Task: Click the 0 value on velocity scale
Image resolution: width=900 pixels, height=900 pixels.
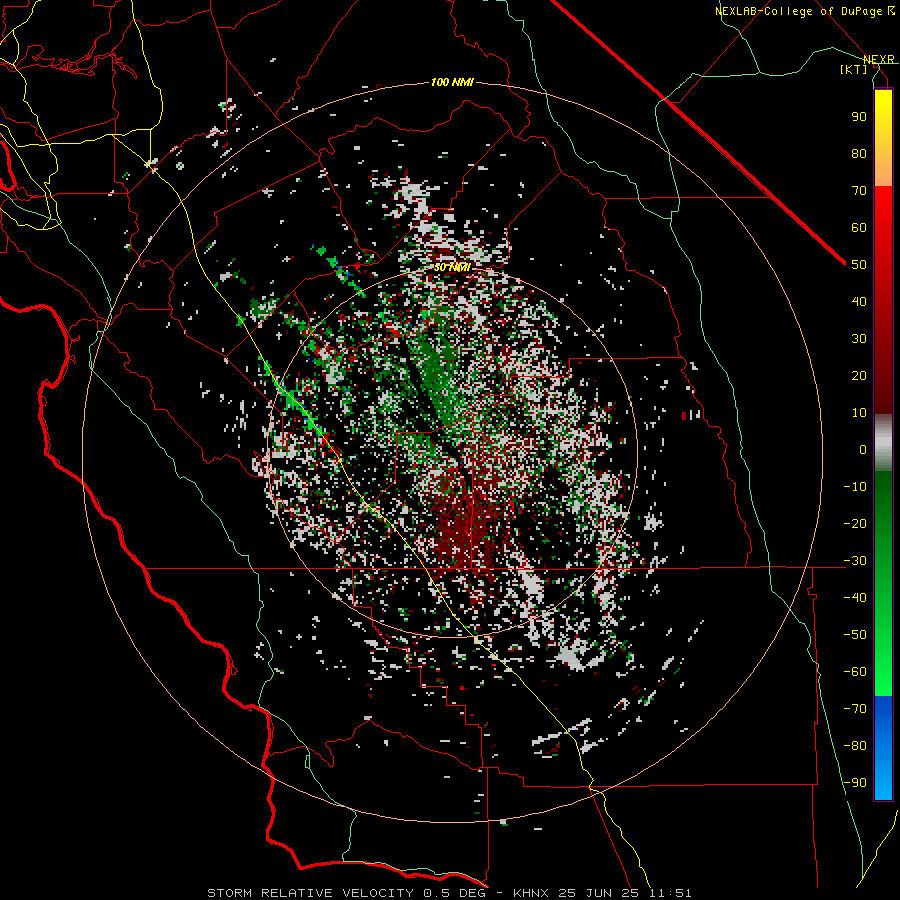Action: point(863,450)
